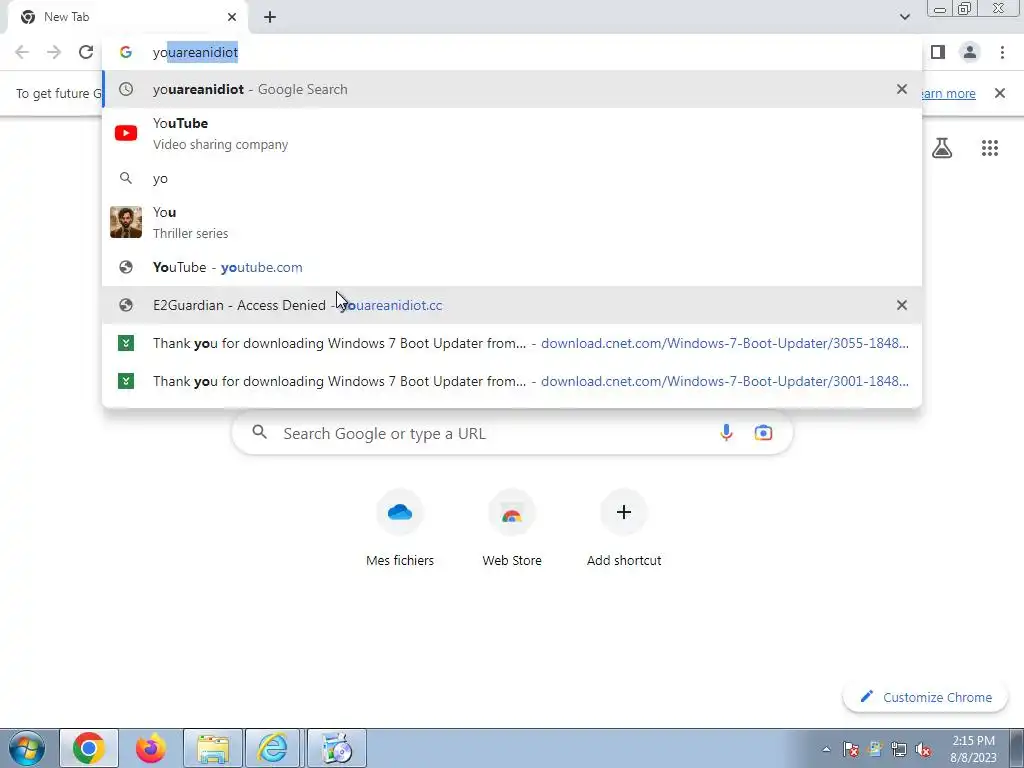Reload the page with refresh icon
This screenshot has width=1024, height=768.
(86, 52)
